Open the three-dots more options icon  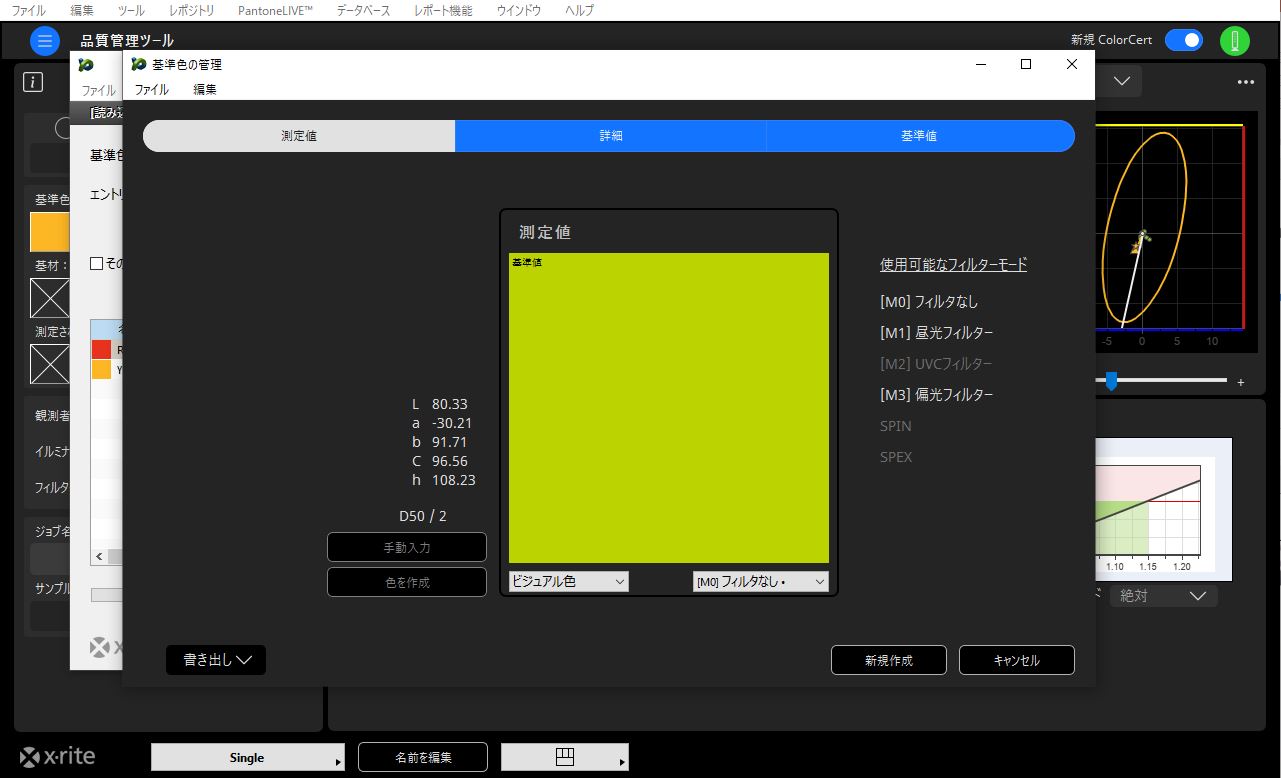(x=1245, y=82)
